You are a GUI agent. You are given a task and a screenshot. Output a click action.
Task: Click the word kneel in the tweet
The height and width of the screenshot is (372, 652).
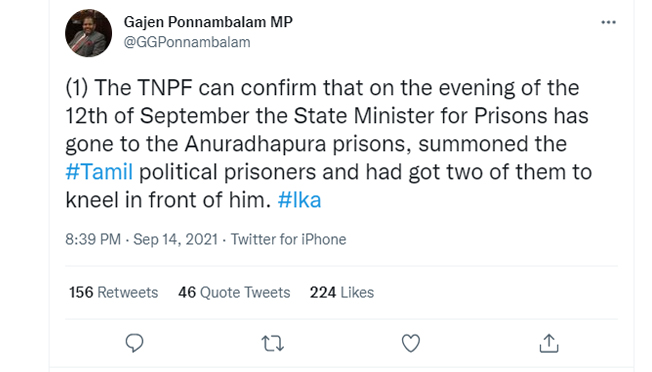(x=92, y=200)
